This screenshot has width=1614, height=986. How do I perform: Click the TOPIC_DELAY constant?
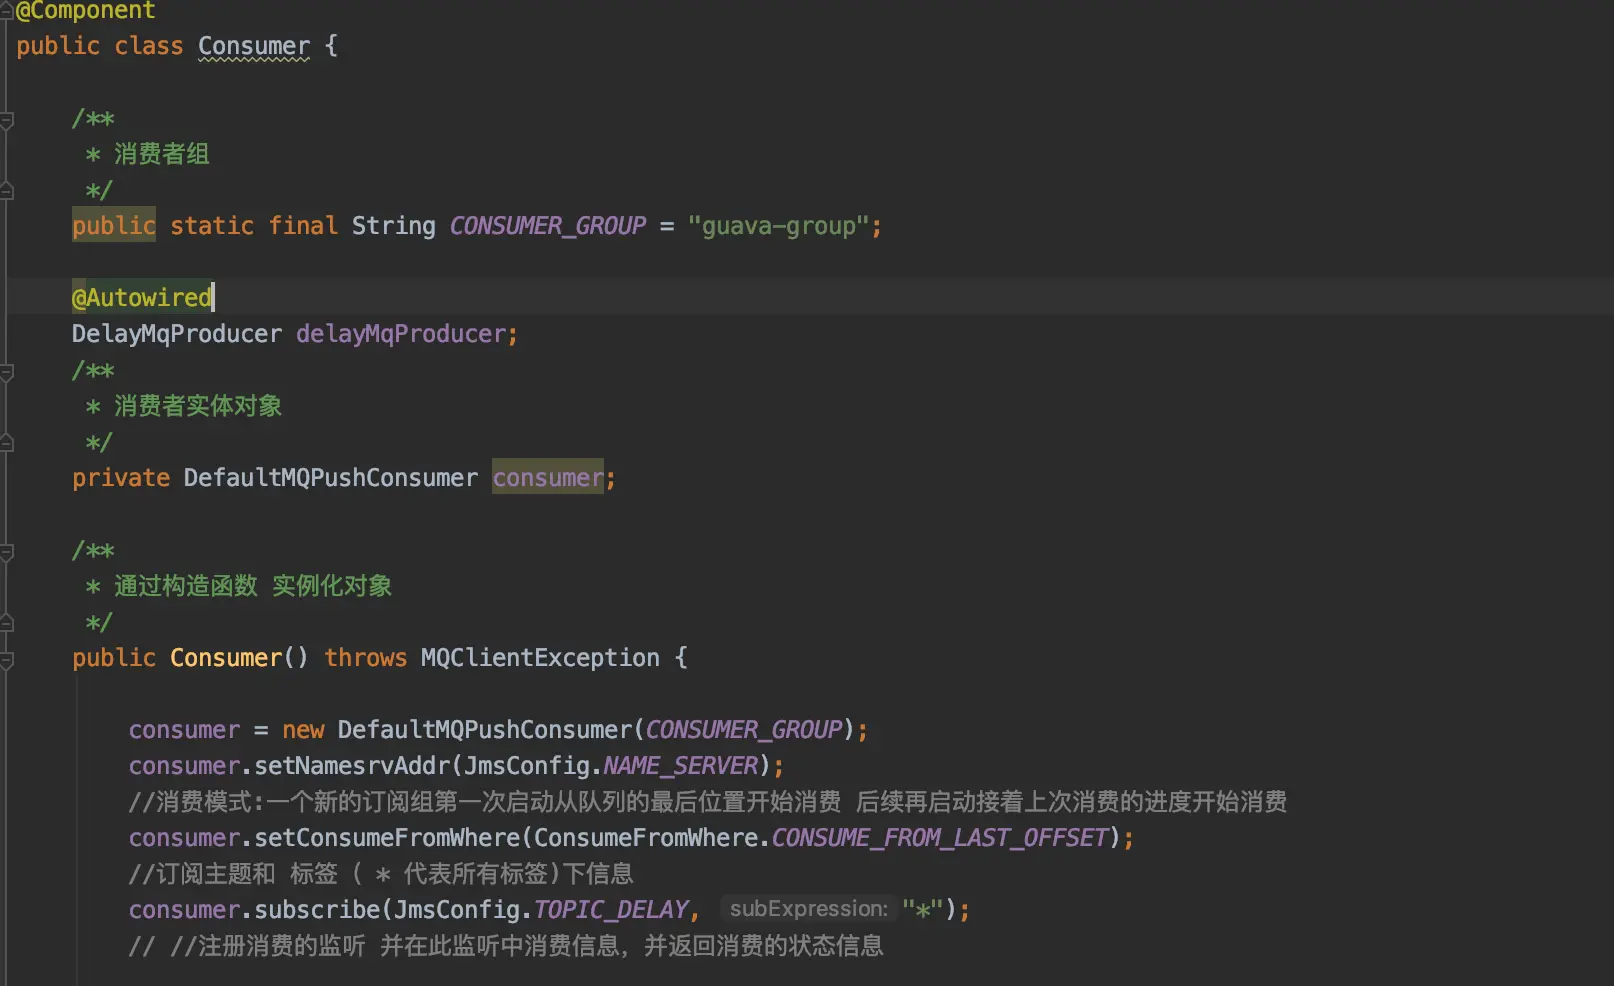pyautogui.click(x=611, y=910)
